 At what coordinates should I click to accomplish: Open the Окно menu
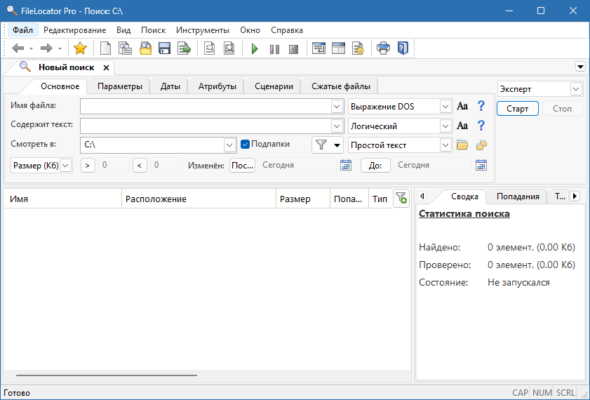[x=250, y=30]
